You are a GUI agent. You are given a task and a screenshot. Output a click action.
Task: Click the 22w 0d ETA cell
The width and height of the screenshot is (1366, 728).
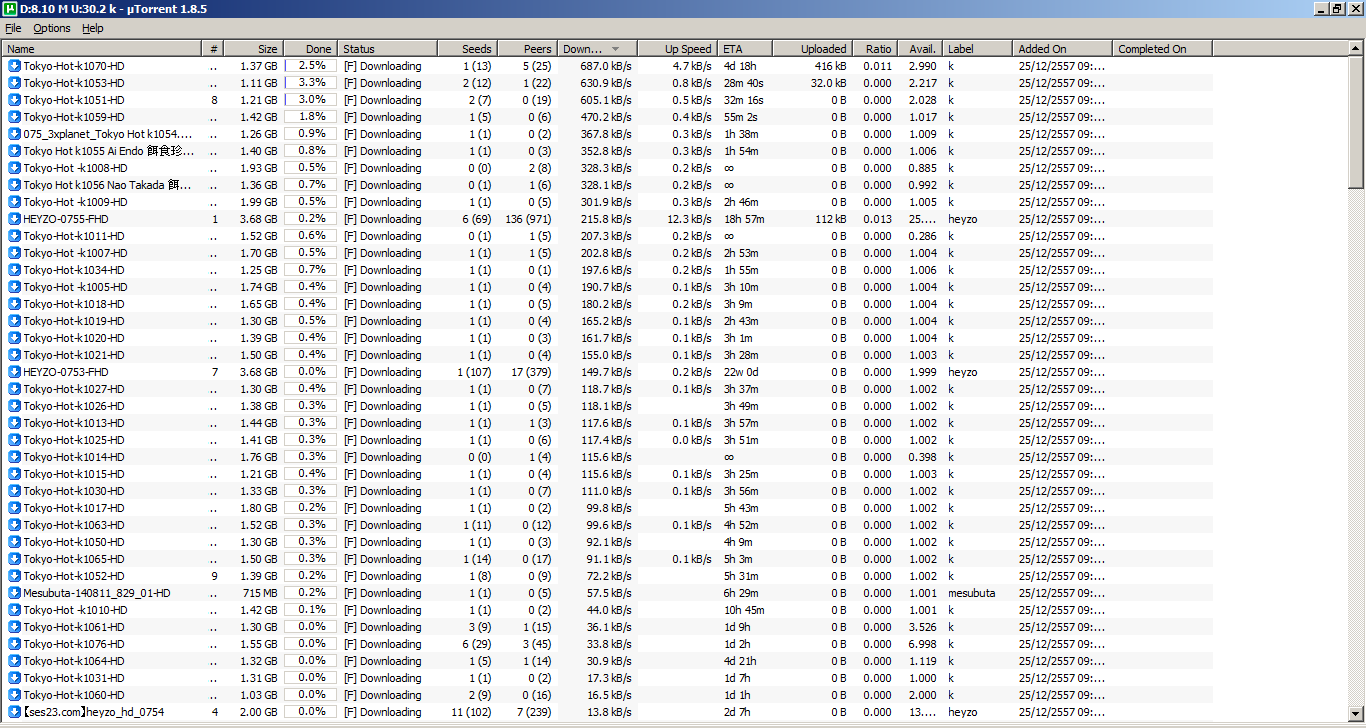tap(742, 372)
